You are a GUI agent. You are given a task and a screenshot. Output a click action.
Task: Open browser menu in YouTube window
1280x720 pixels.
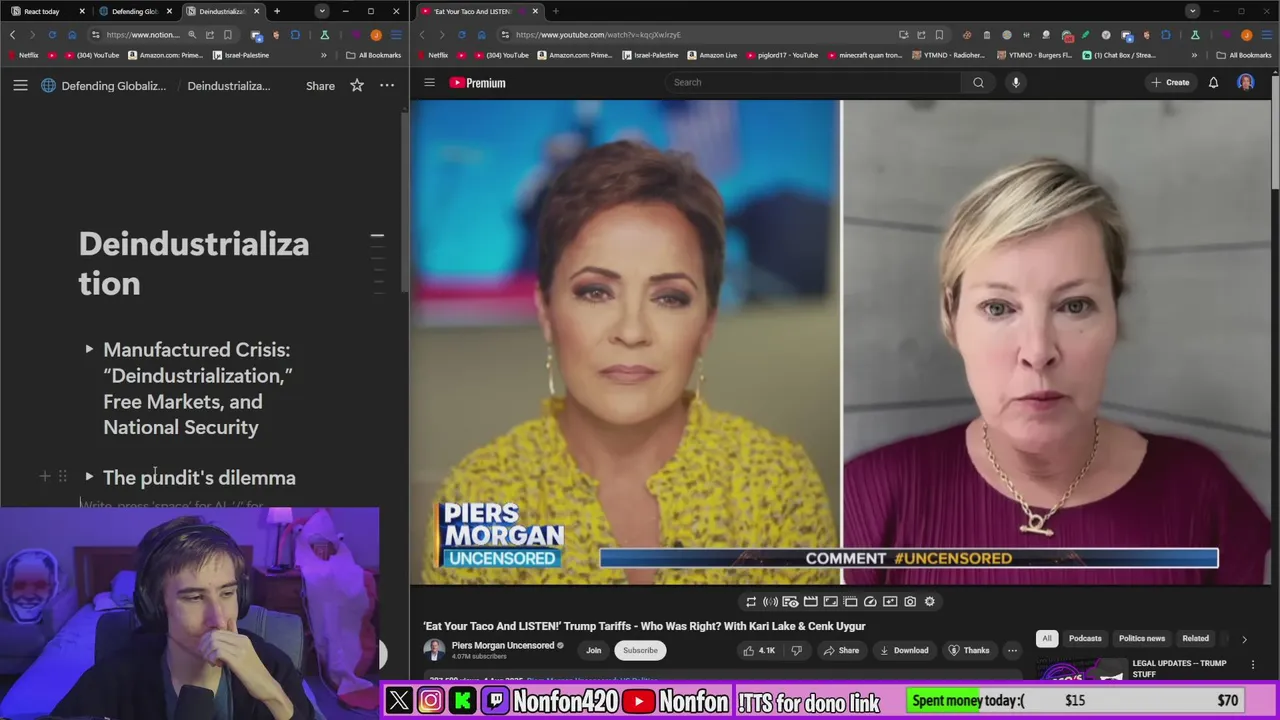pyautogui.click(x=1267, y=35)
